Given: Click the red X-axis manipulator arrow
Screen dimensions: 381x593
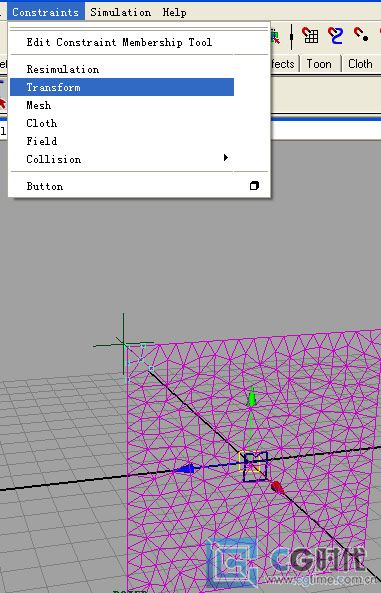Looking at the screenshot, I should (277, 487).
